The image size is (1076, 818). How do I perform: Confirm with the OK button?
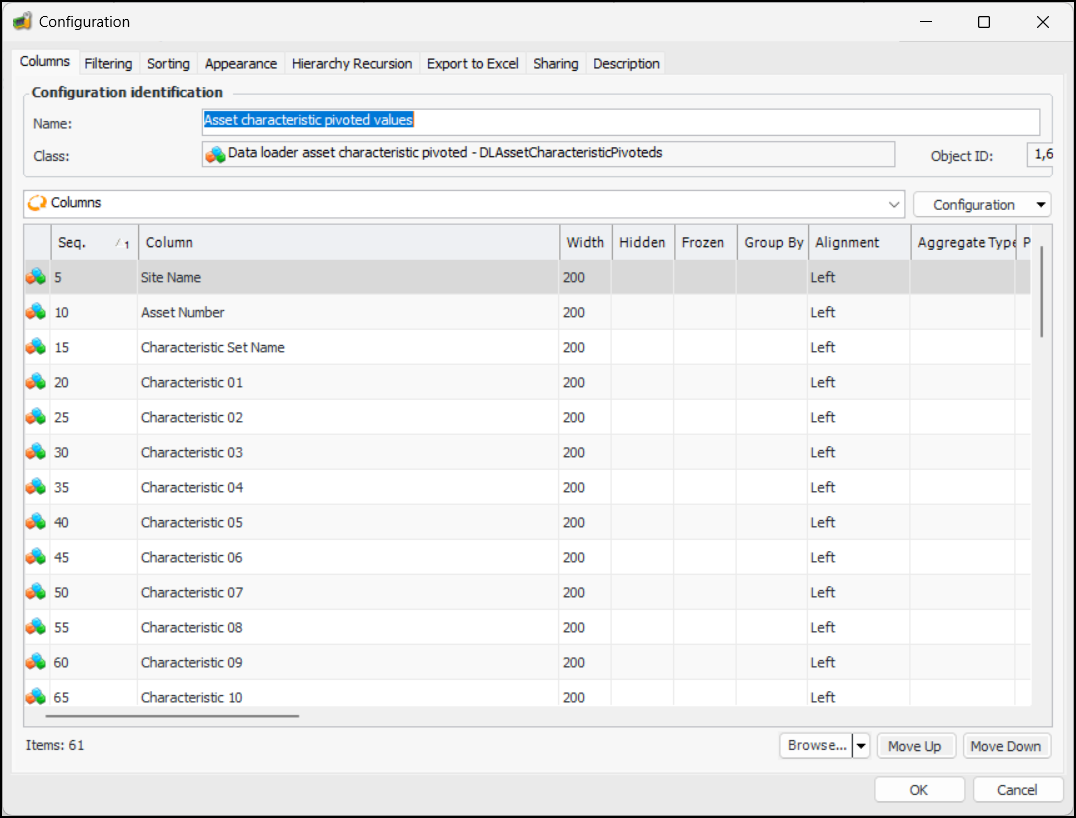(x=919, y=790)
